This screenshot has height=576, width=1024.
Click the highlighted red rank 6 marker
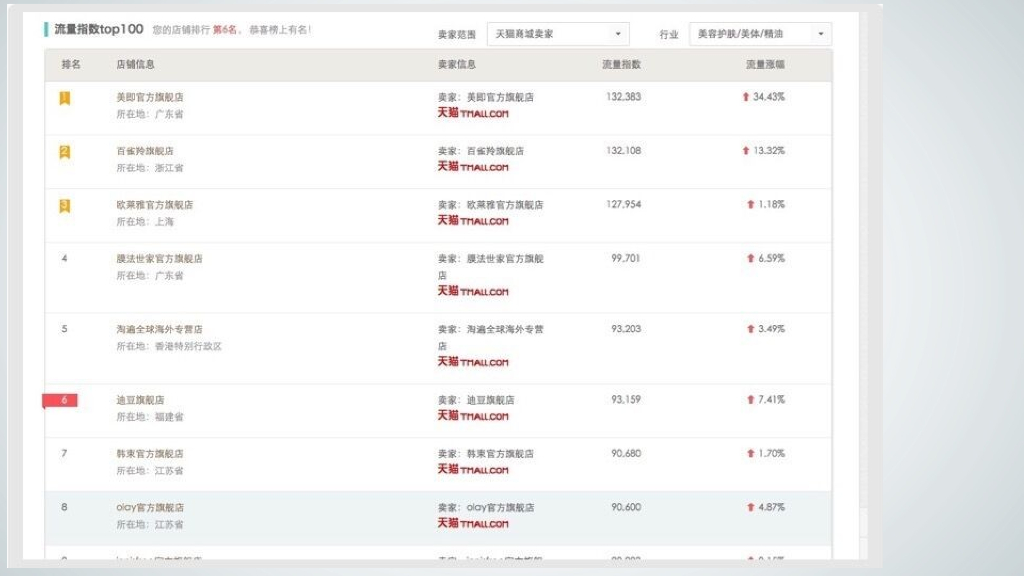63,399
